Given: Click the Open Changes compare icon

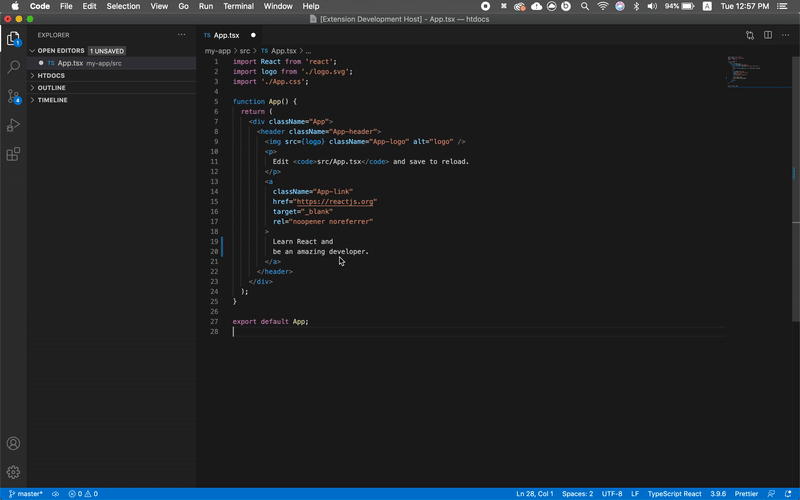Looking at the screenshot, I should point(749,35).
